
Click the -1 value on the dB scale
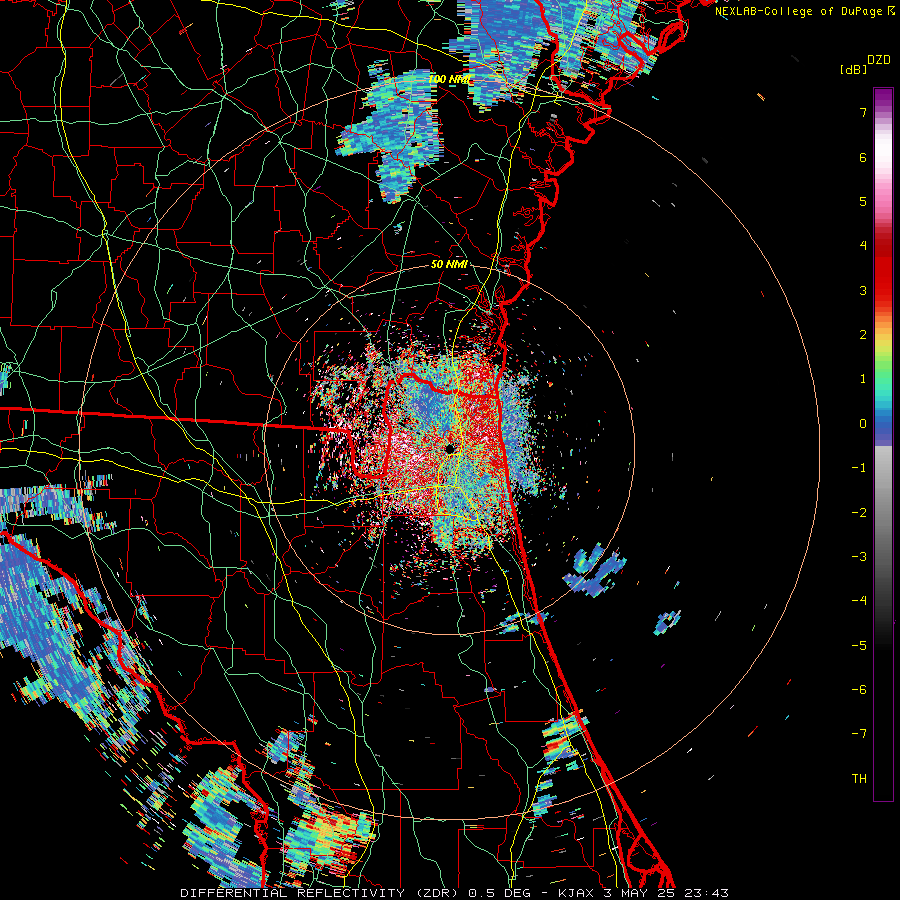click(859, 468)
